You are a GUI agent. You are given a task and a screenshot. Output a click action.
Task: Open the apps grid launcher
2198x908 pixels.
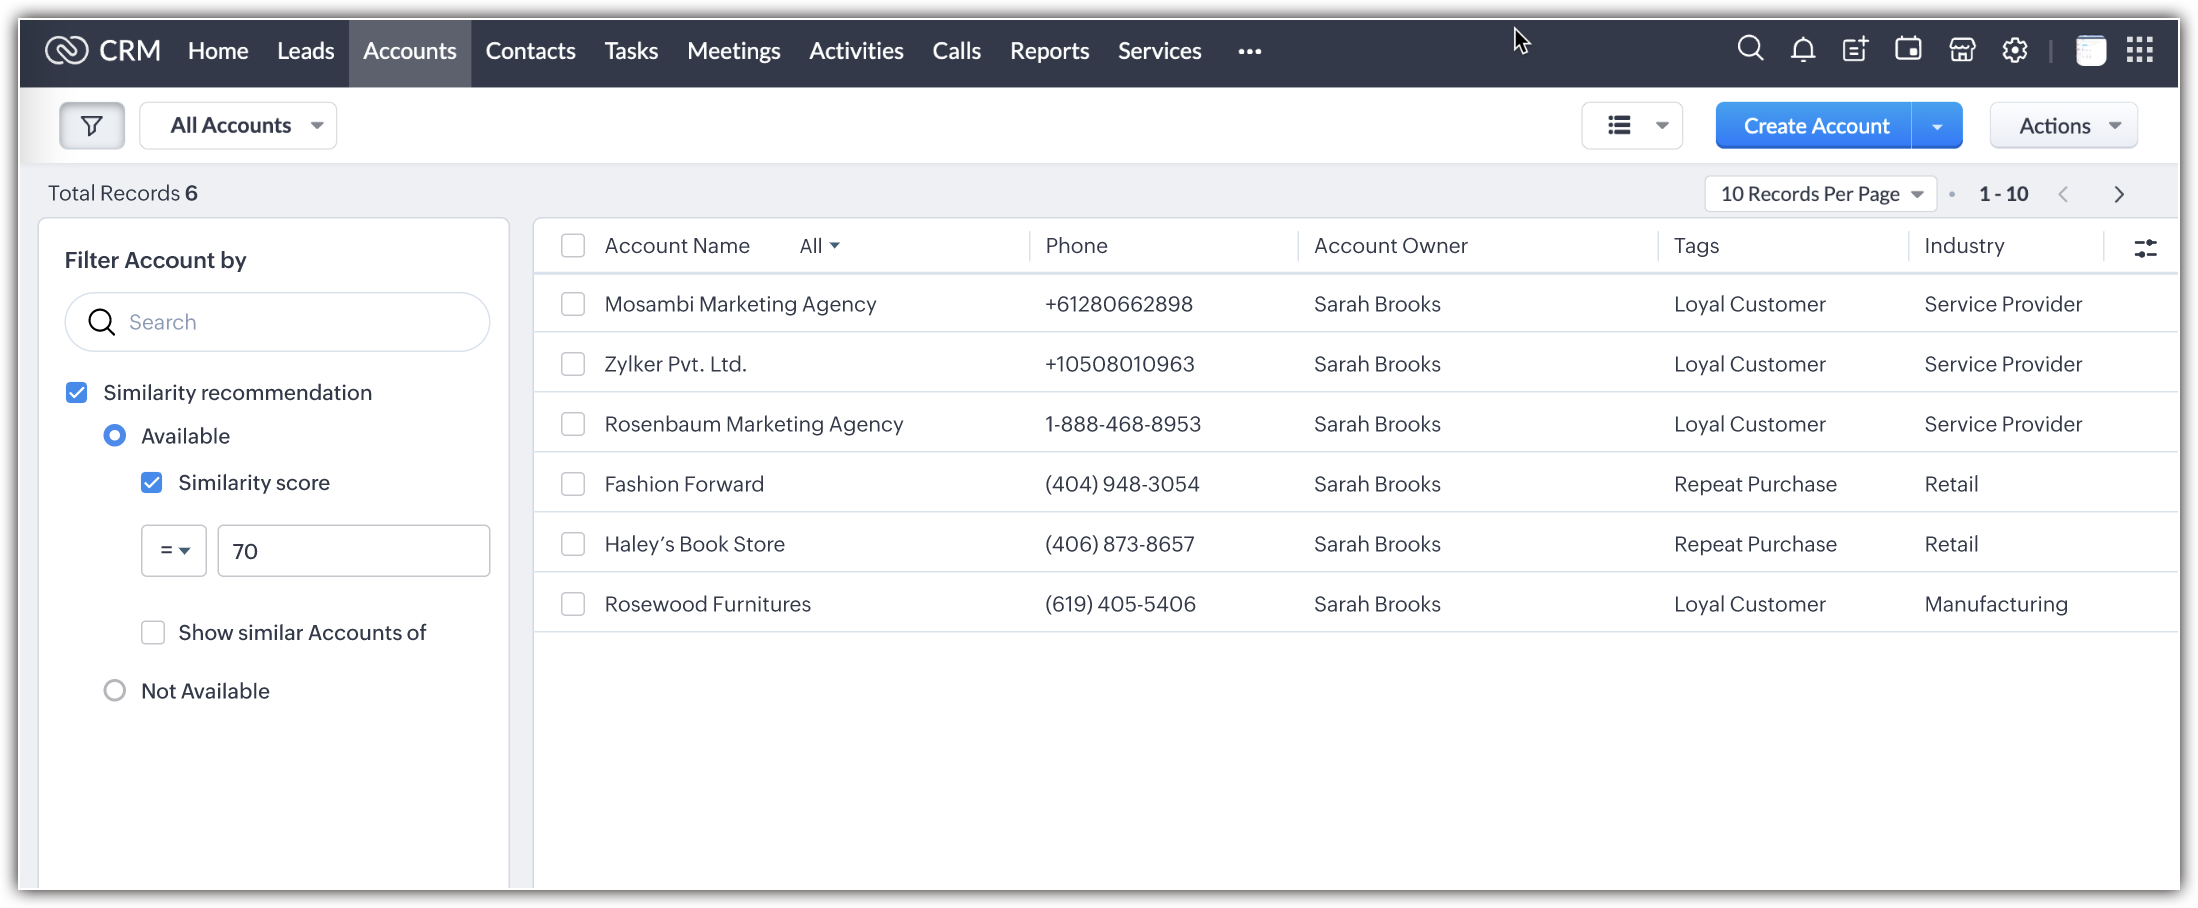[x=2140, y=50]
